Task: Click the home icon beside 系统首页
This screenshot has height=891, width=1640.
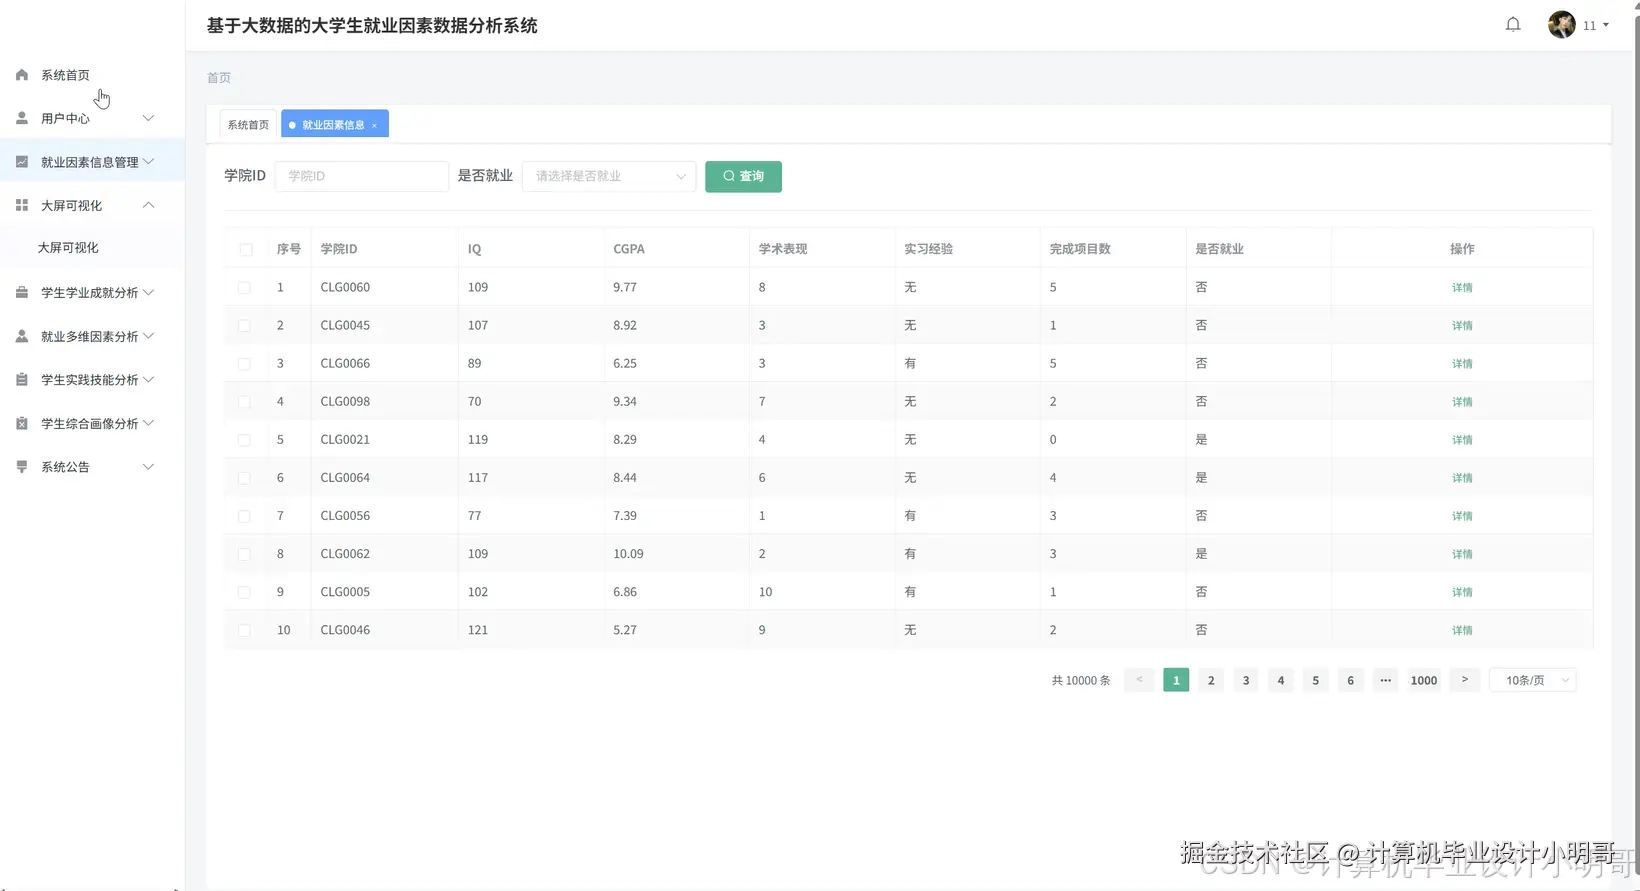Action: click(22, 75)
